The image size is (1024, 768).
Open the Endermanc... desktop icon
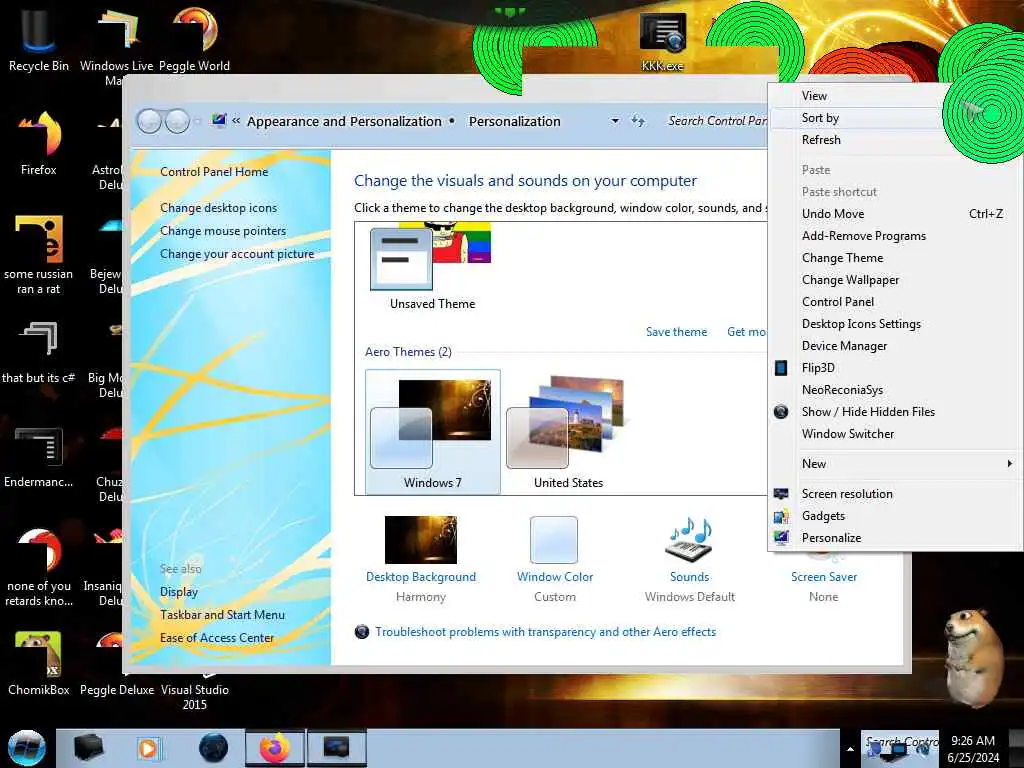coord(39,457)
